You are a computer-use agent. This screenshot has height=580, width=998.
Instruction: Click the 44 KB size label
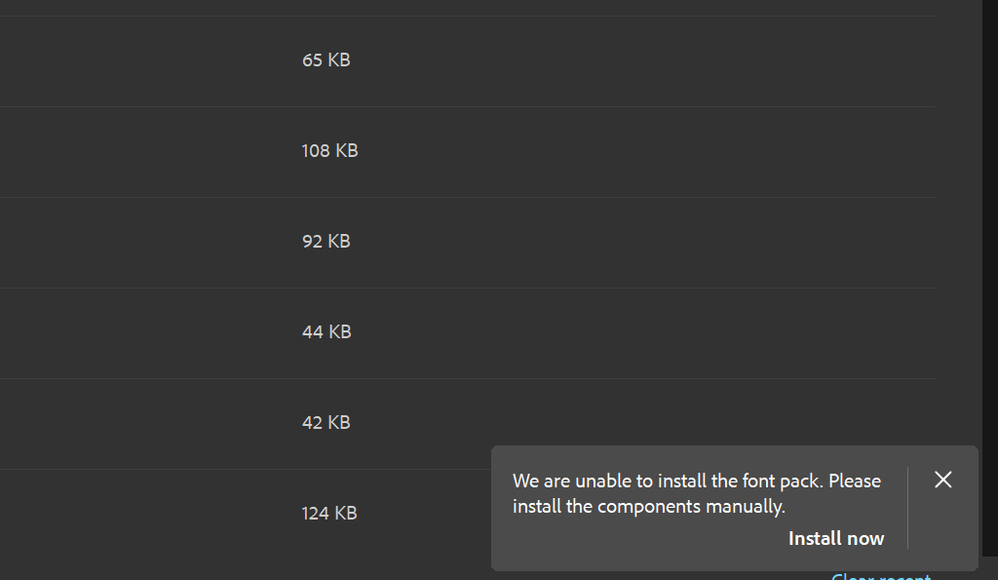[325, 332]
